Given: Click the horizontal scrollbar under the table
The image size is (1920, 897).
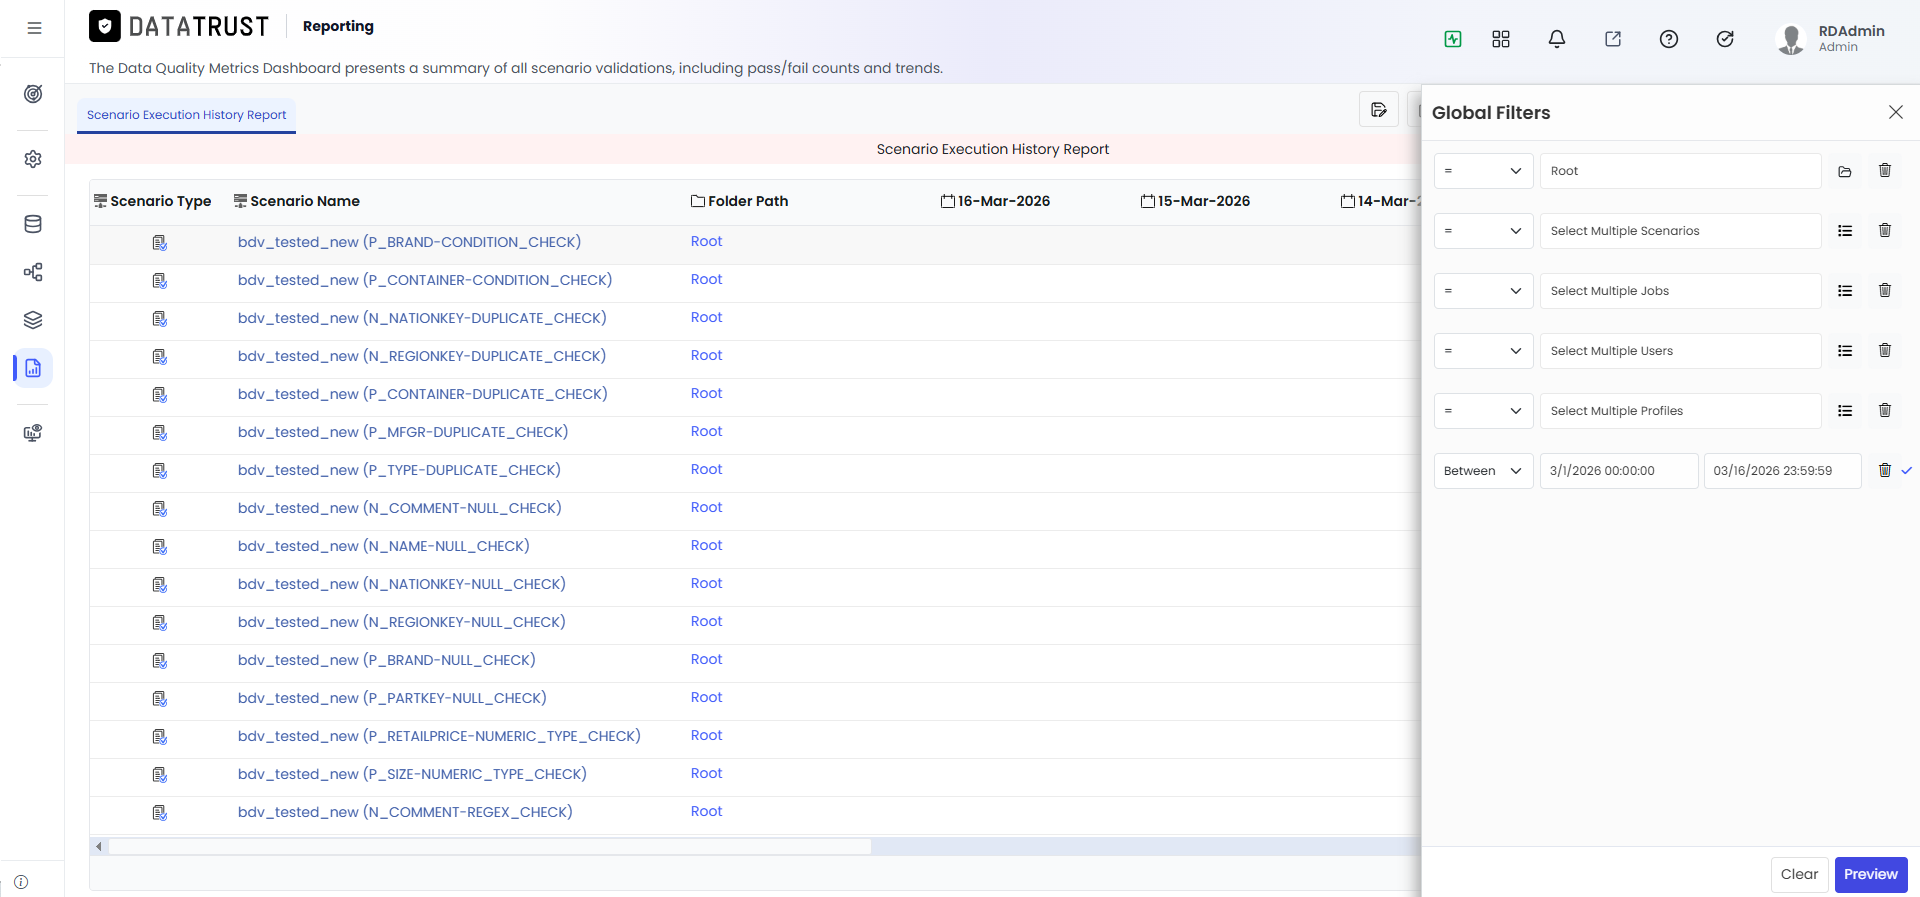Looking at the screenshot, I should (490, 847).
